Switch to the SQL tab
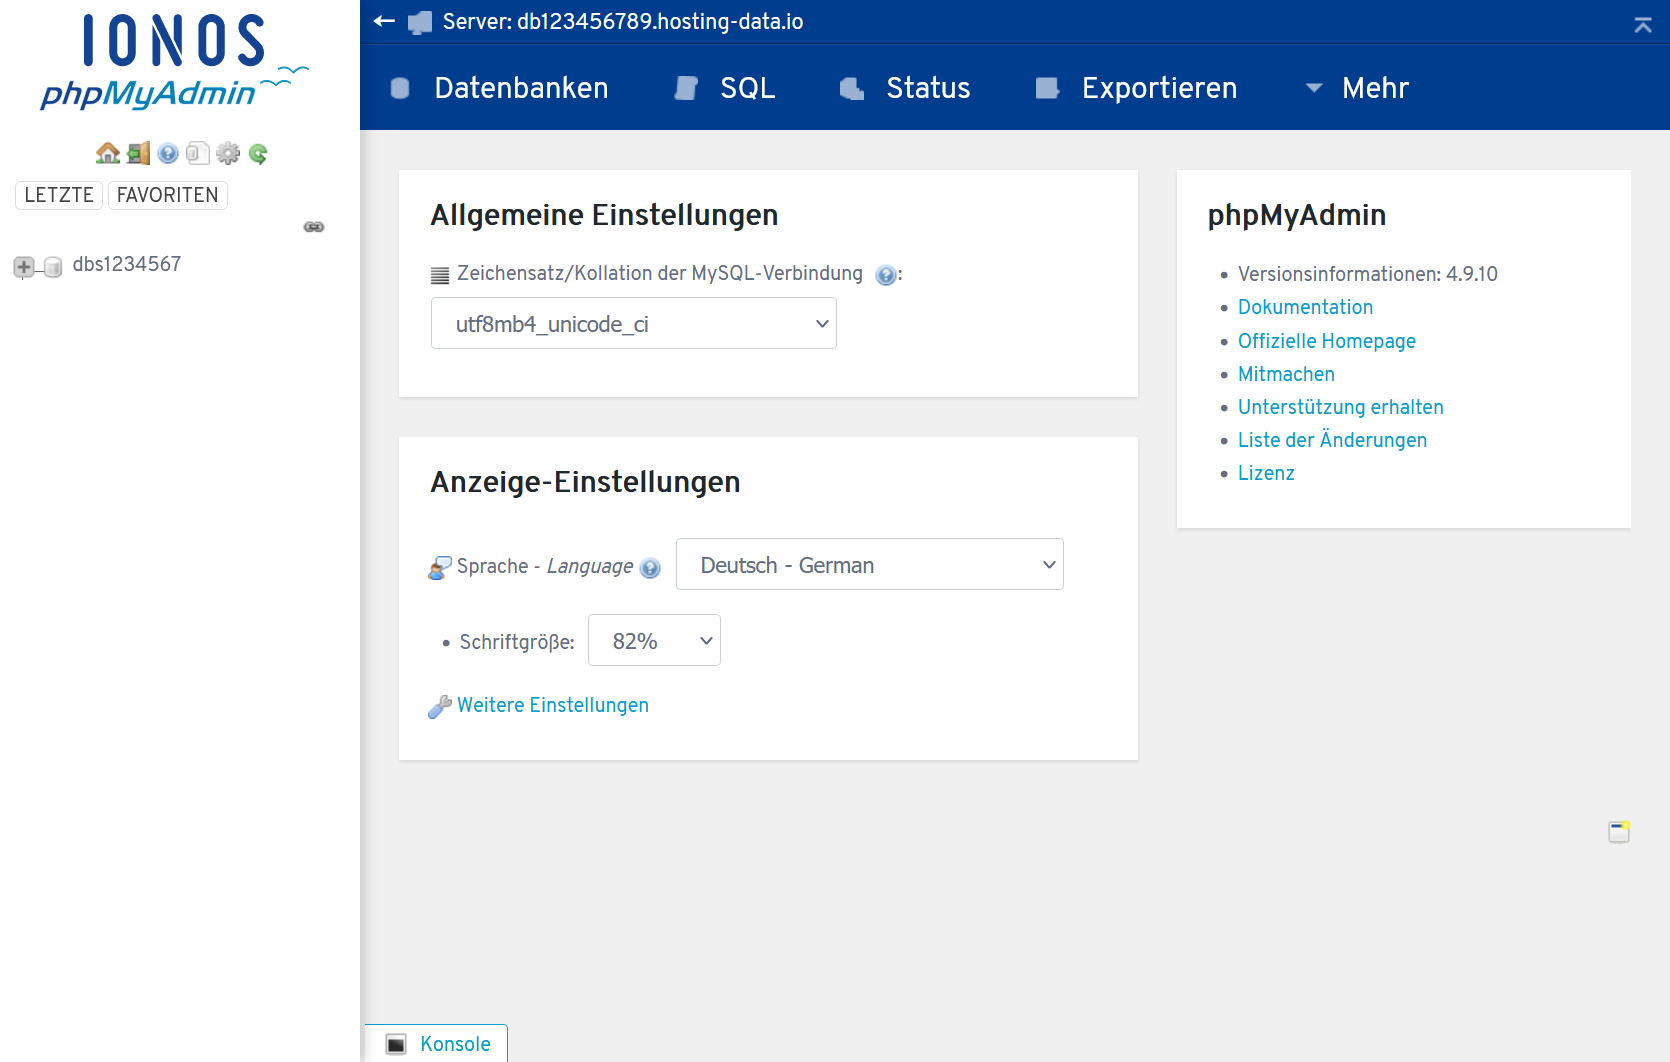1670x1062 pixels. pyautogui.click(x=726, y=88)
